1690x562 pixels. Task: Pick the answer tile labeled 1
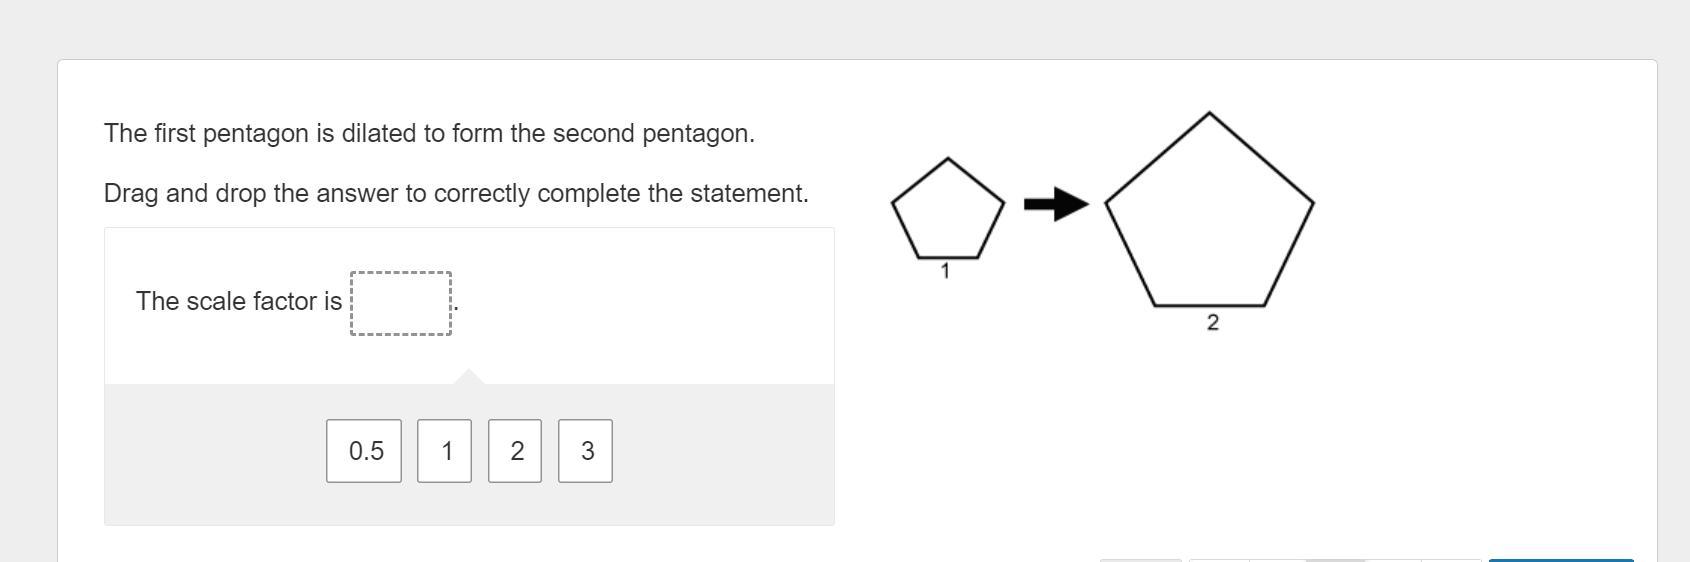pyautogui.click(x=444, y=451)
